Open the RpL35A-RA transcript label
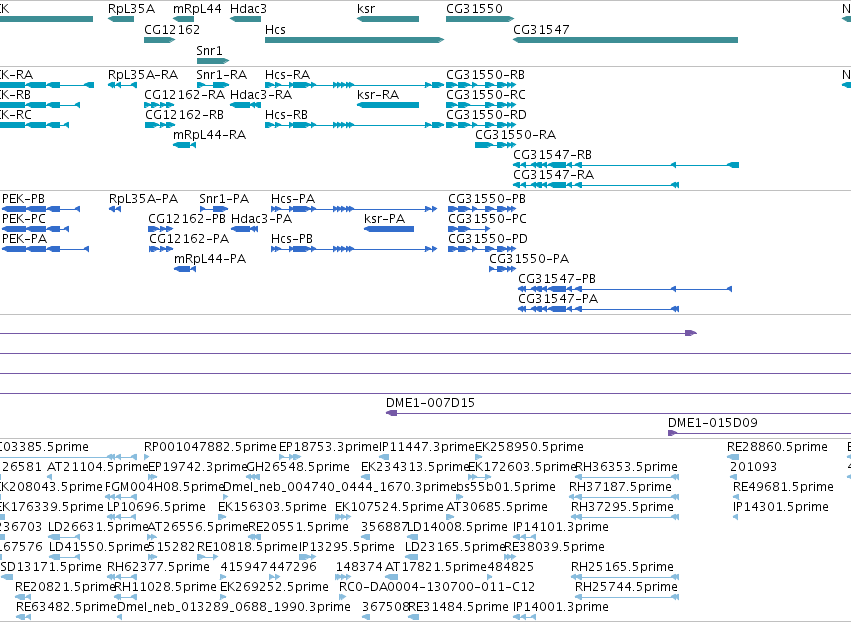 (x=143, y=74)
